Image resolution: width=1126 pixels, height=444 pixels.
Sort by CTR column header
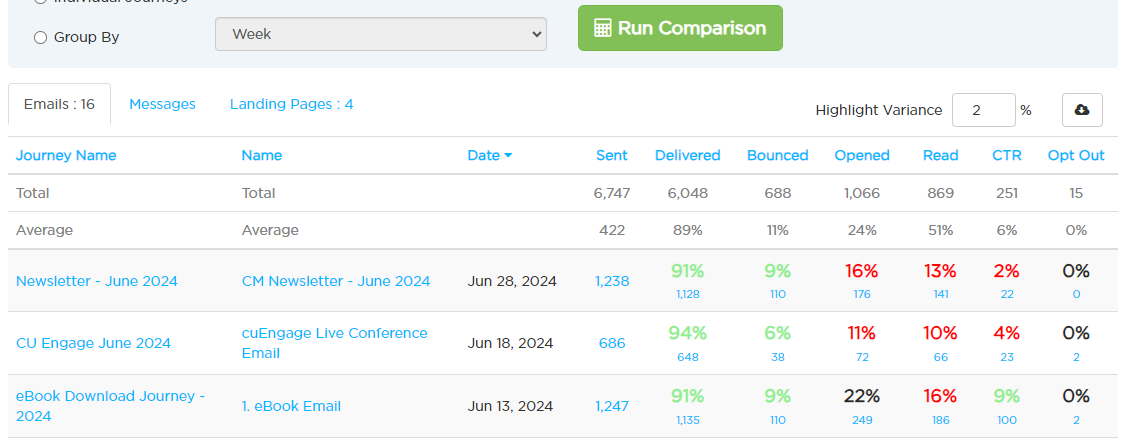(x=1007, y=155)
